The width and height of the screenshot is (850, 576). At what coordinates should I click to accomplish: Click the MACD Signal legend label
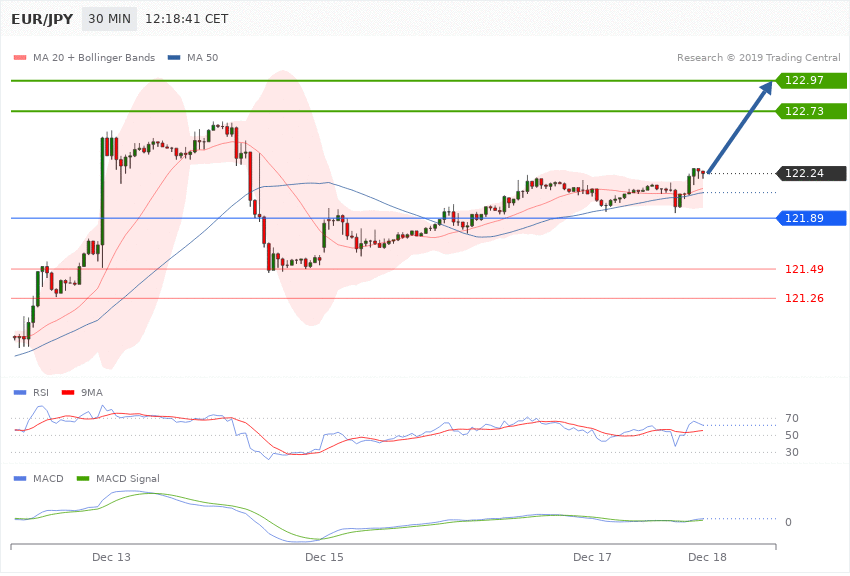(x=128, y=479)
